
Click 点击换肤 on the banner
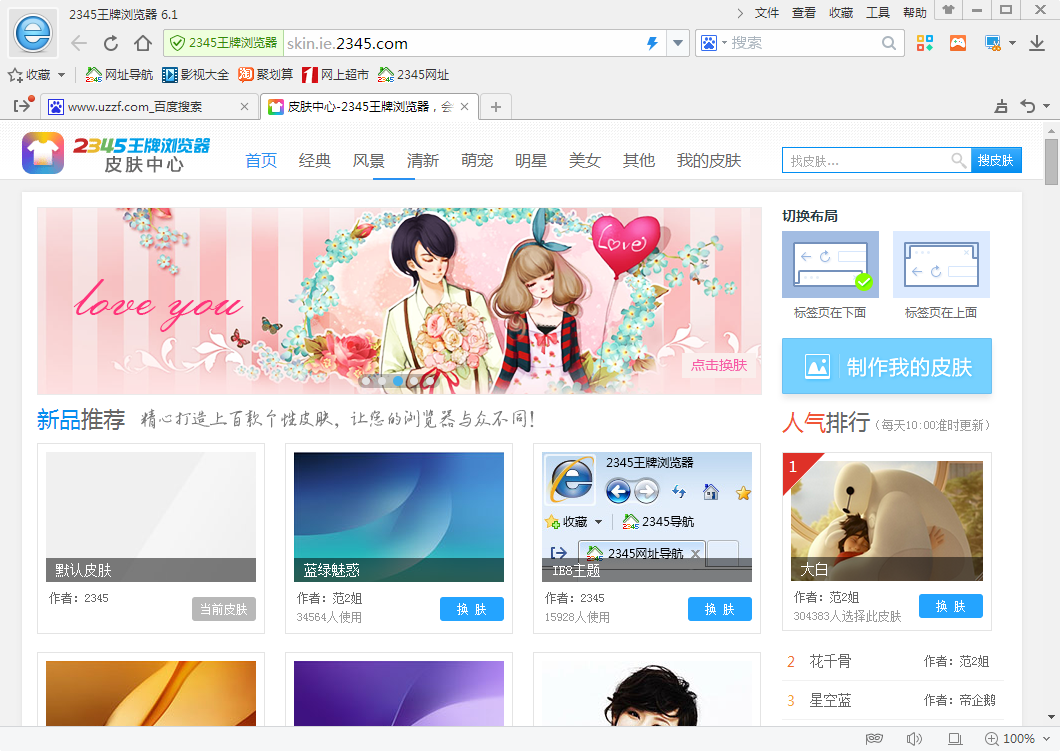coord(719,366)
